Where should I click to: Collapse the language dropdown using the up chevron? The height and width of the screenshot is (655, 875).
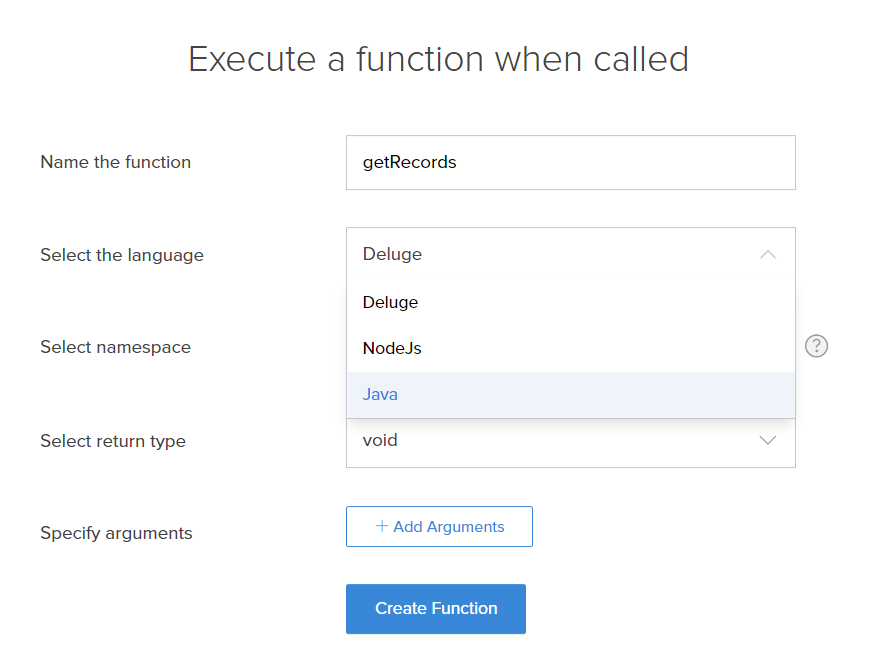[x=768, y=254]
